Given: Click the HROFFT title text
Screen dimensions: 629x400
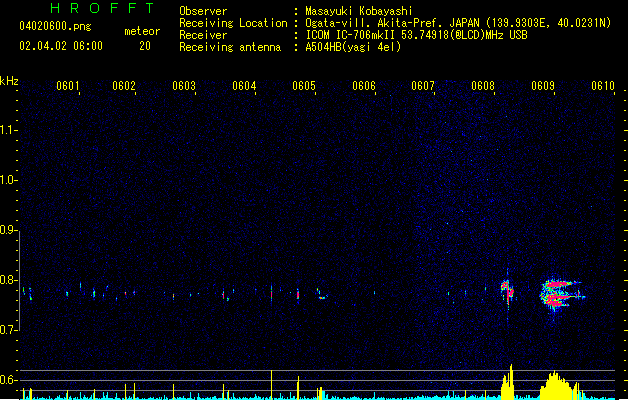Looking at the screenshot, I should (x=103, y=8).
